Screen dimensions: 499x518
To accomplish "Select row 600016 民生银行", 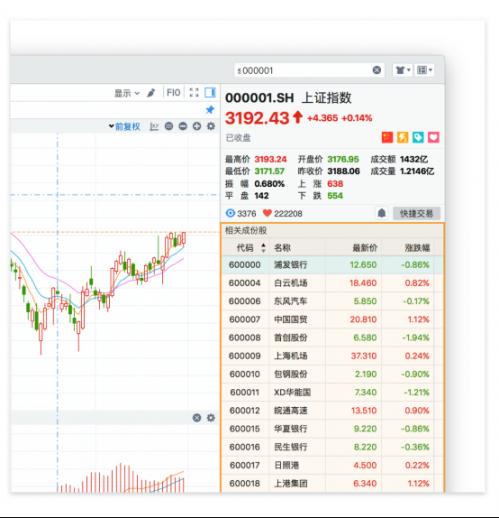I will click(x=332, y=447).
